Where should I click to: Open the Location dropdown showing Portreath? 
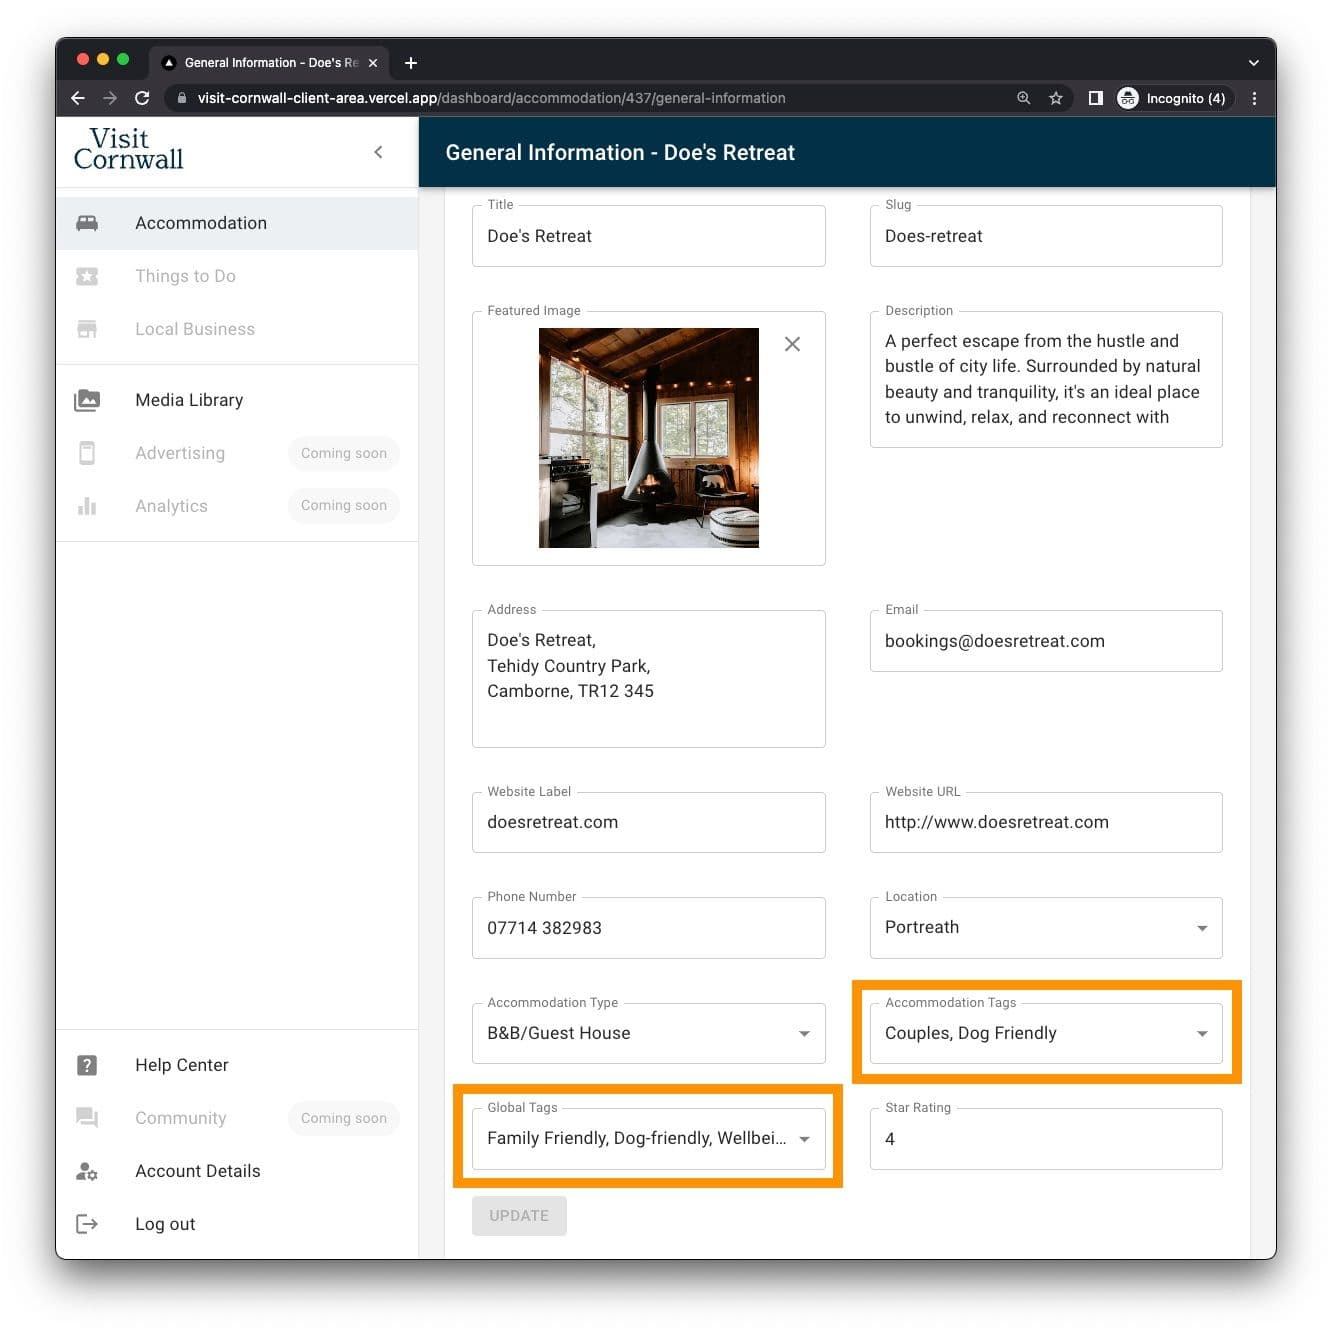[1045, 928]
